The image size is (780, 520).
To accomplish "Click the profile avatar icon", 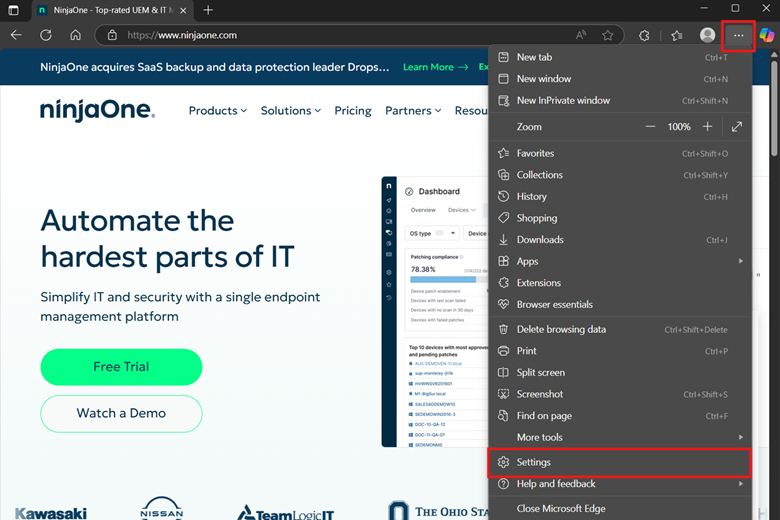I will (x=708, y=35).
